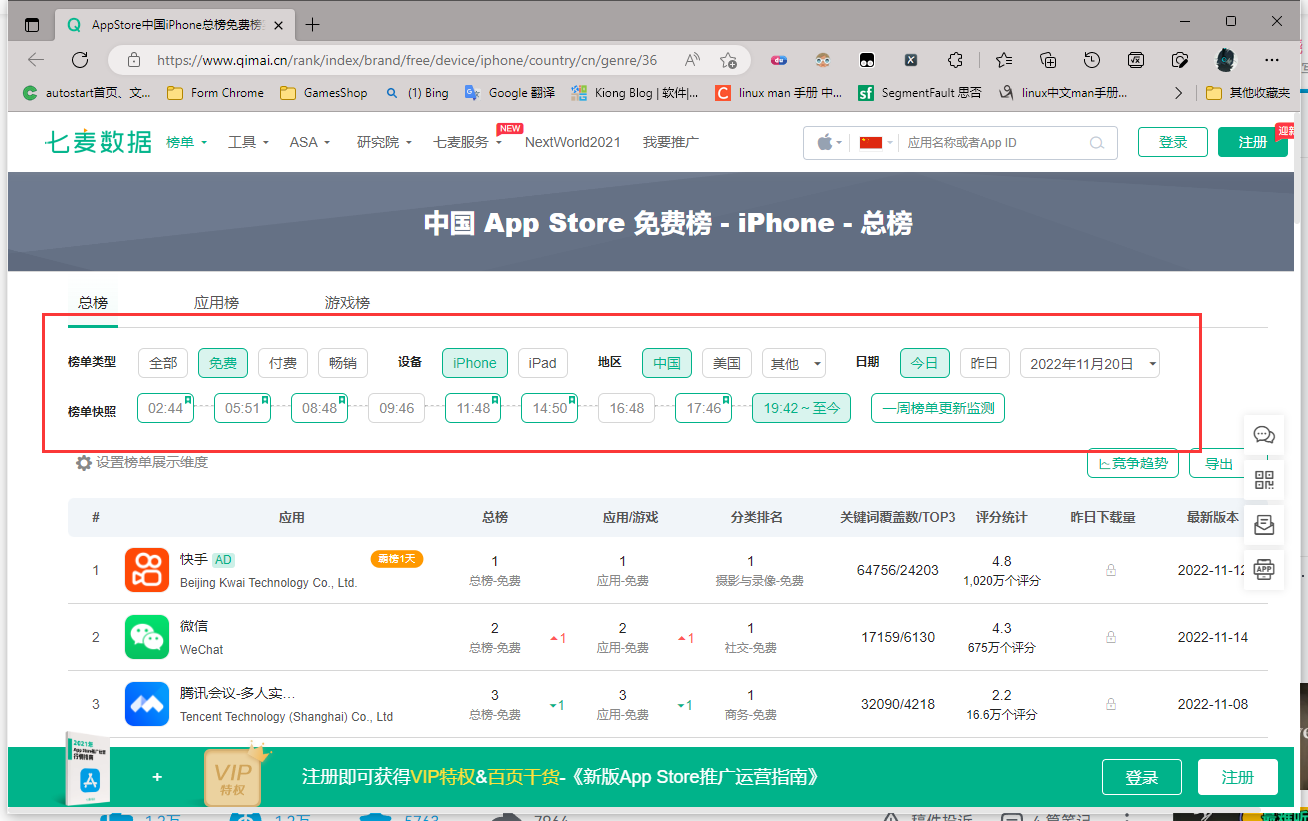1308x821 pixels.
Task: Click the lock site-info icon in the address bar
Action: [133, 60]
